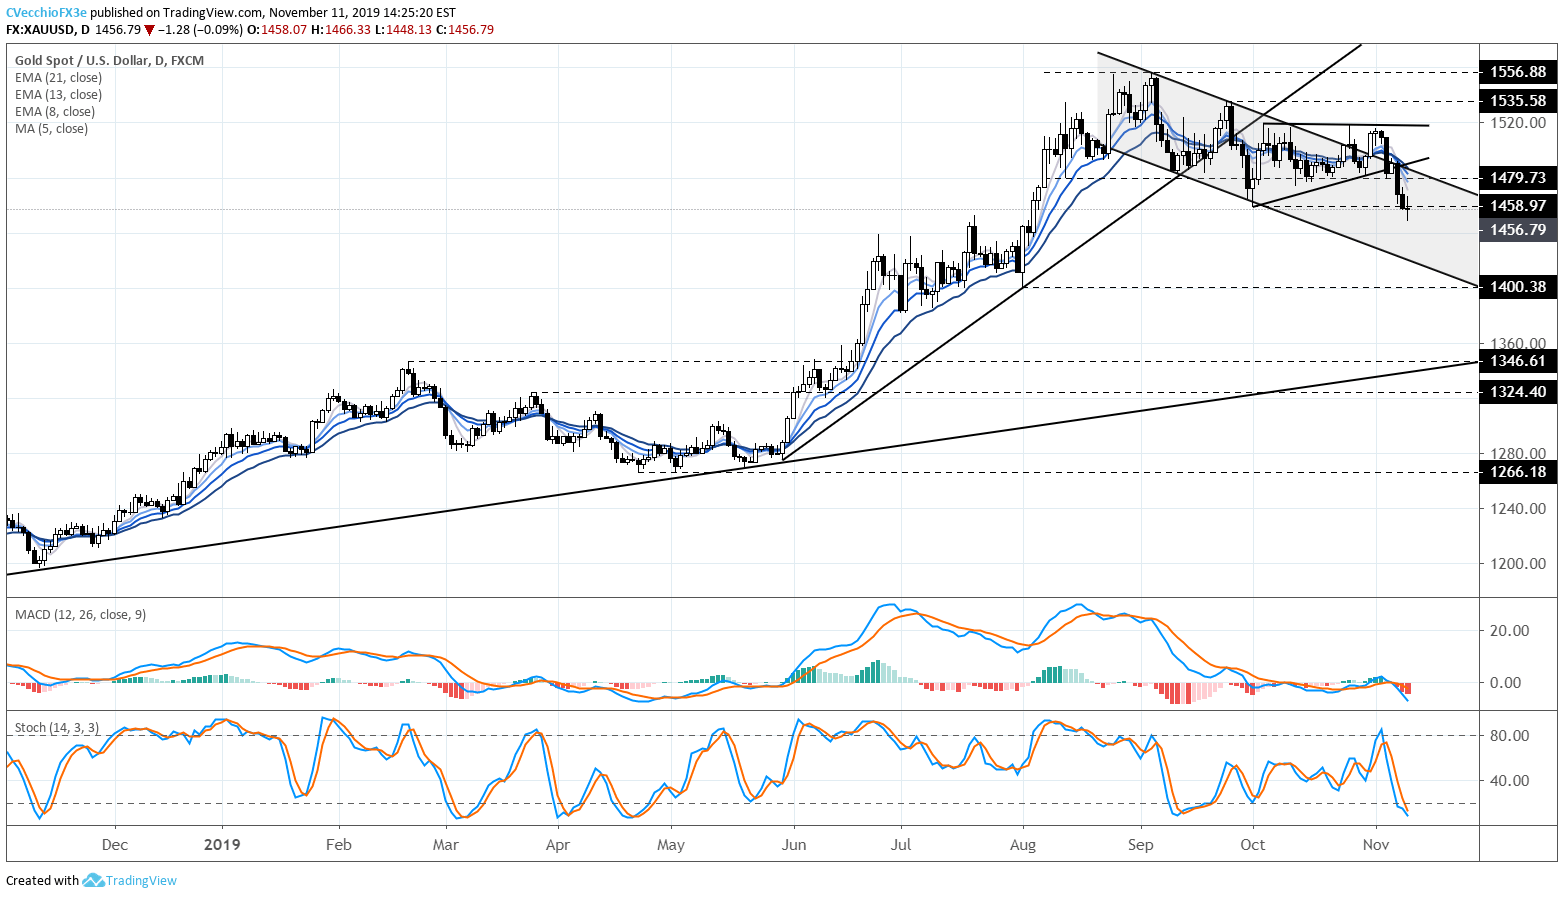1564x898 pixels.
Task: Click the 1520.00 price axis tick
Action: tap(1518, 123)
